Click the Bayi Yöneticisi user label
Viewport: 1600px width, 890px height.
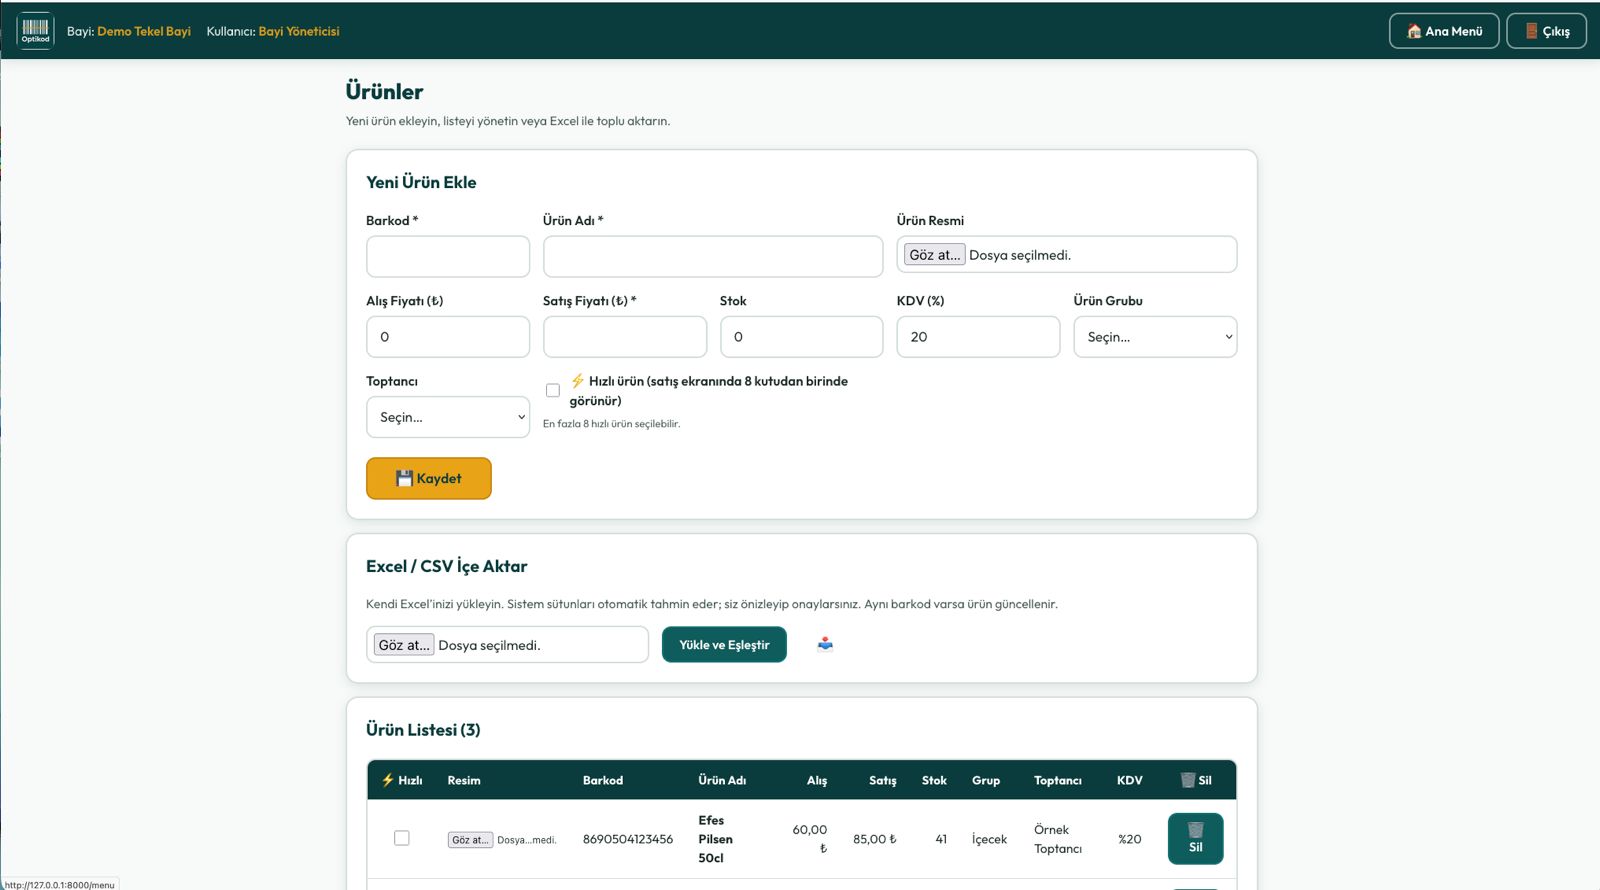click(x=299, y=31)
